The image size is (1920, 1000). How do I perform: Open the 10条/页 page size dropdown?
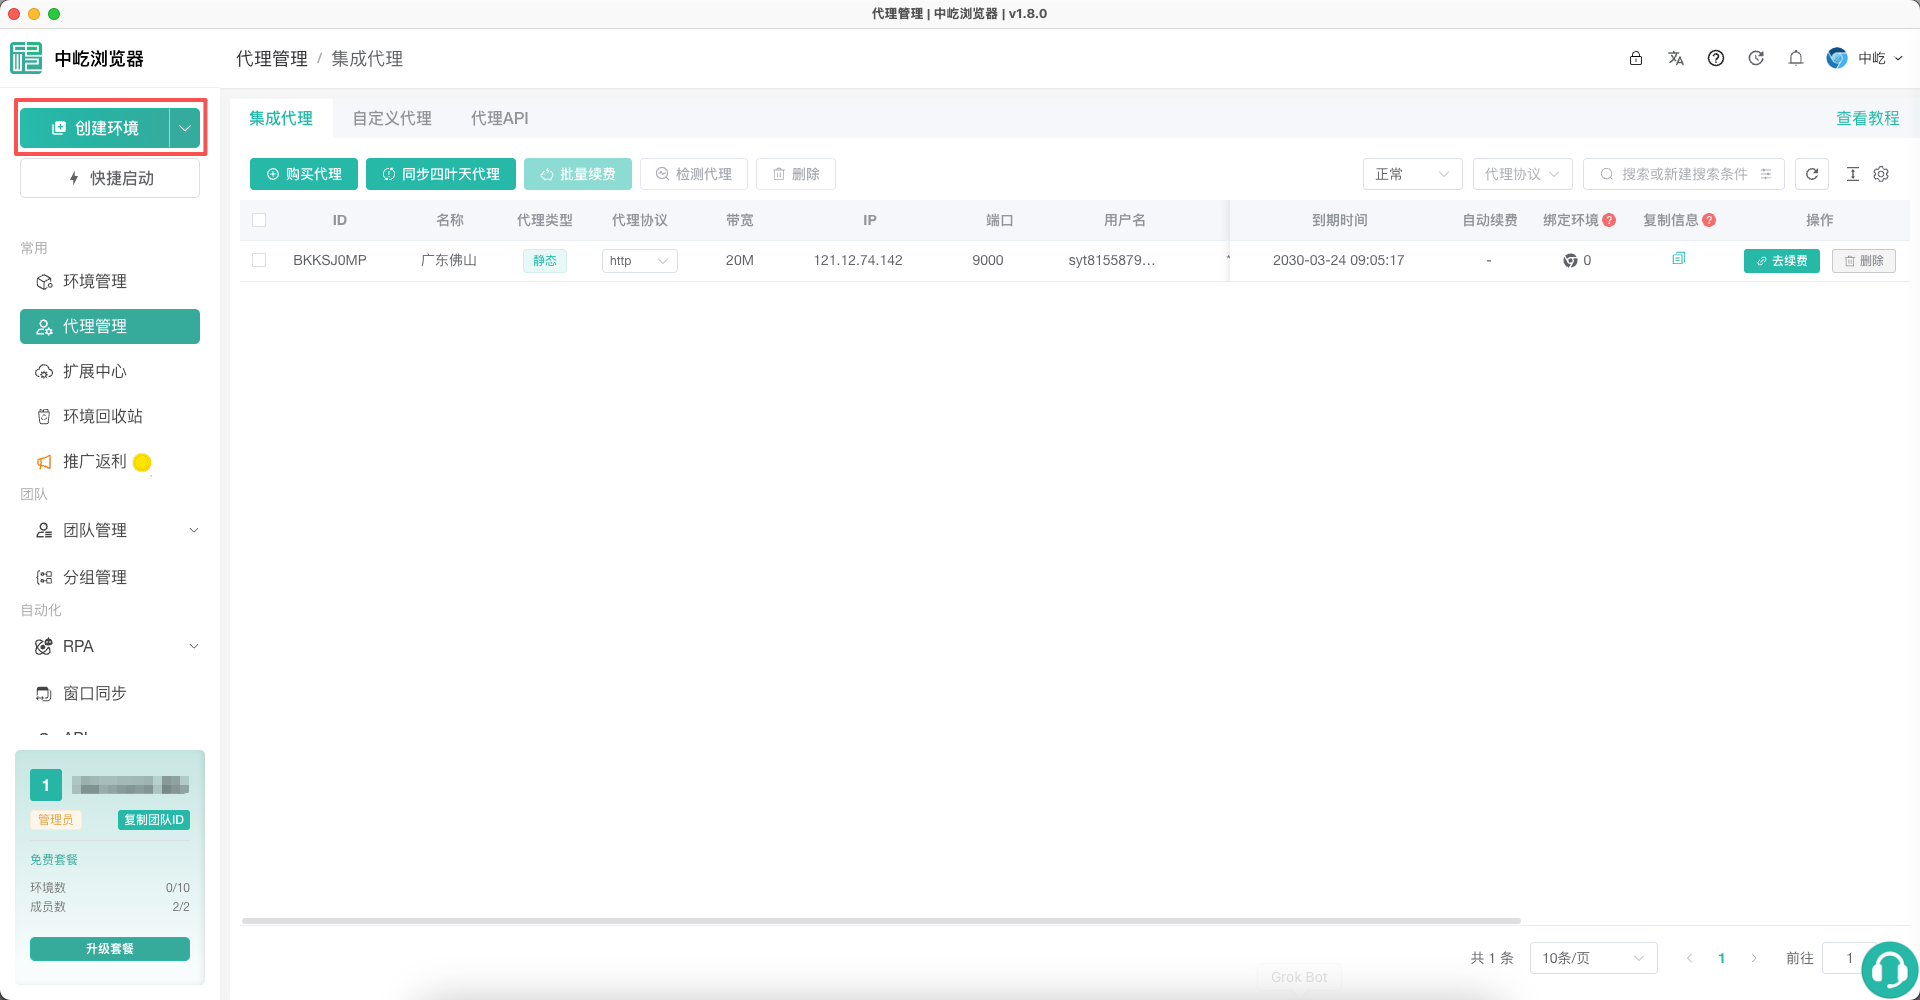tap(1593, 958)
